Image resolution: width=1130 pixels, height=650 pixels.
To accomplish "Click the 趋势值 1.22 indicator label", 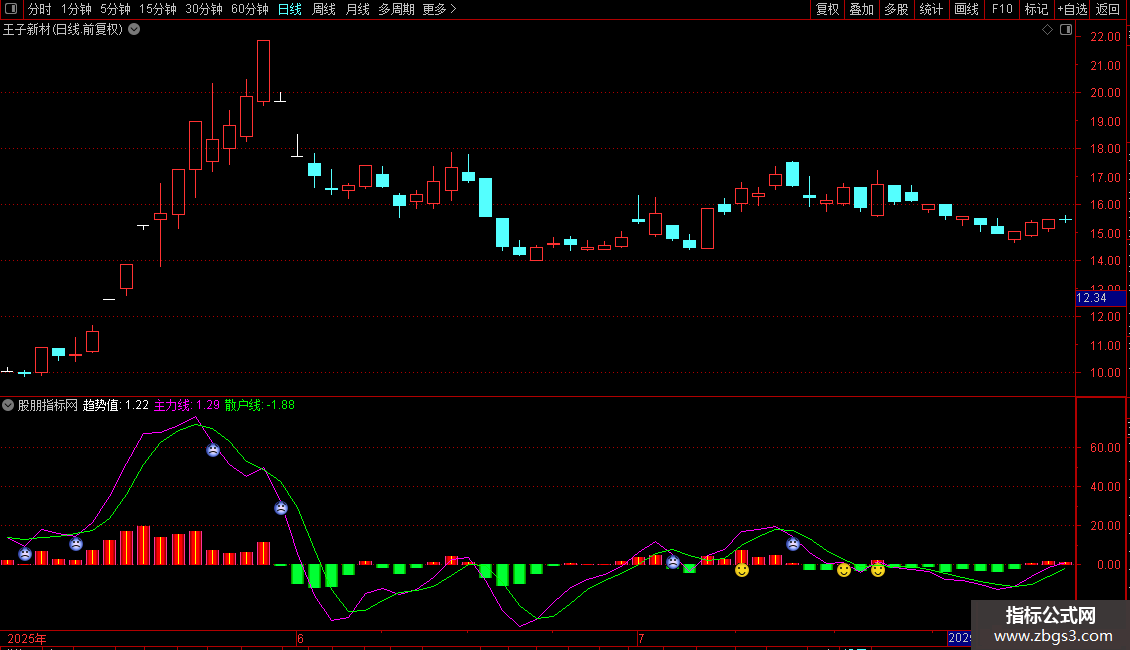I will 115,405.
